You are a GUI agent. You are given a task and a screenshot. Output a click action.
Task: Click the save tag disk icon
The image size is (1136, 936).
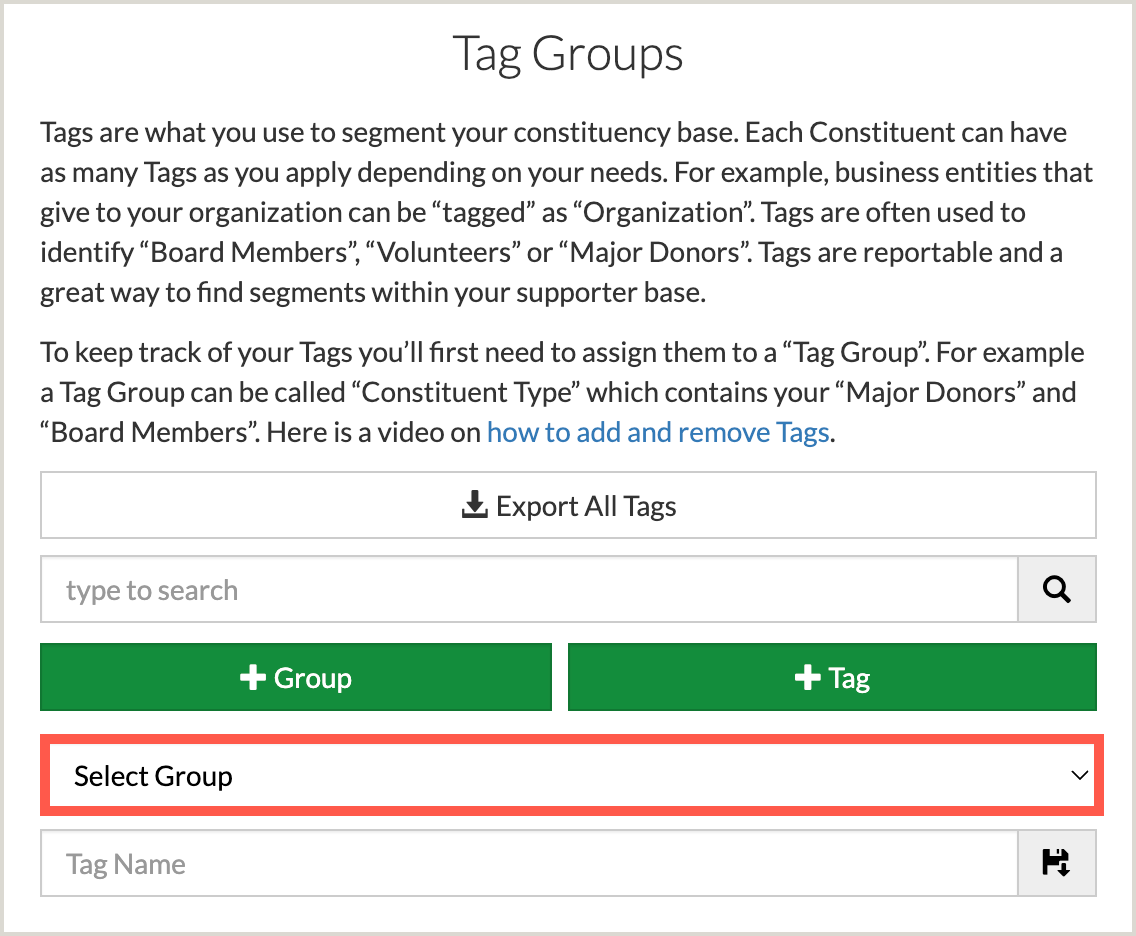tap(1056, 863)
